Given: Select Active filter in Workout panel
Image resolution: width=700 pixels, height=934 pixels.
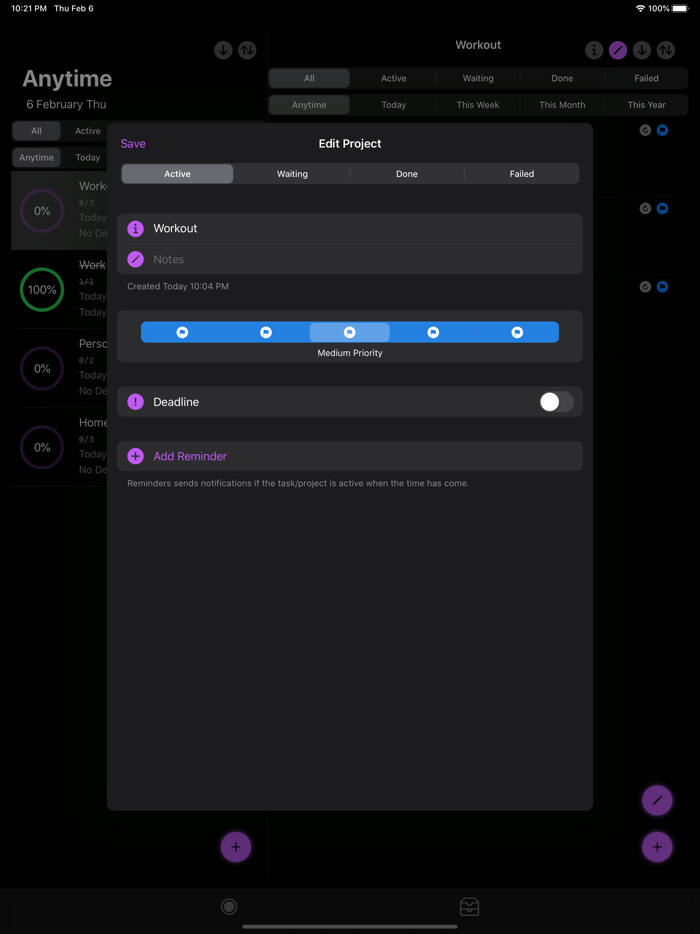Looking at the screenshot, I should click(x=394, y=78).
